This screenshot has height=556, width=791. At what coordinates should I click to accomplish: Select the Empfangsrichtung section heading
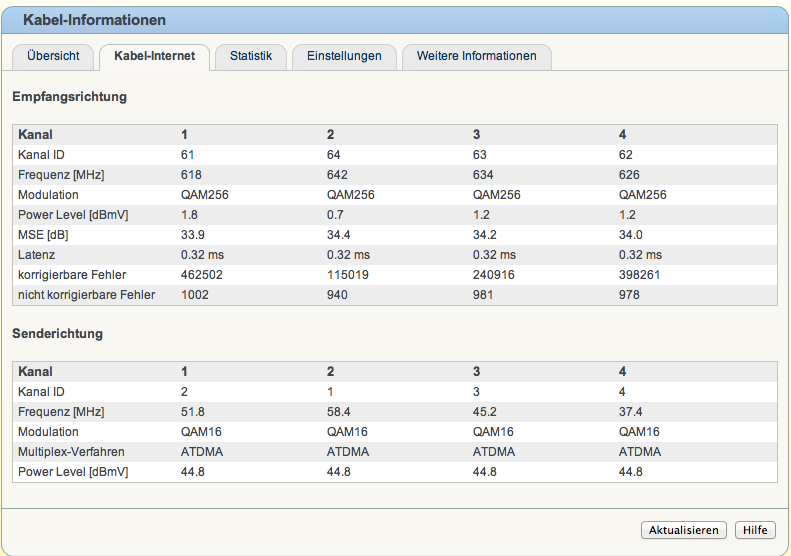pyautogui.click(x=69, y=98)
